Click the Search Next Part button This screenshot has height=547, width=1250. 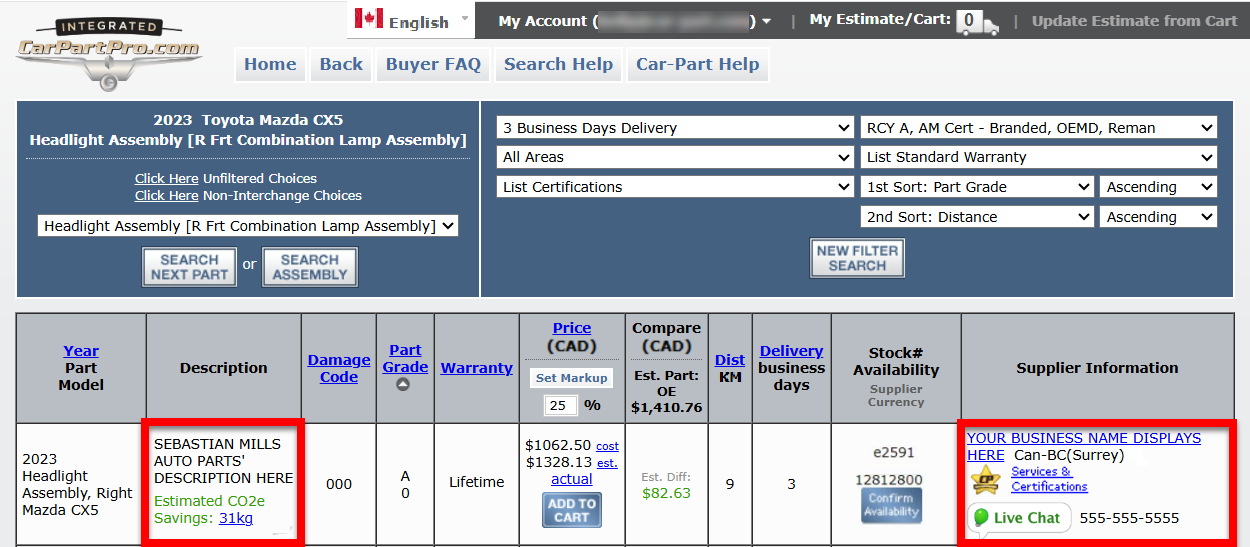tap(190, 267)
